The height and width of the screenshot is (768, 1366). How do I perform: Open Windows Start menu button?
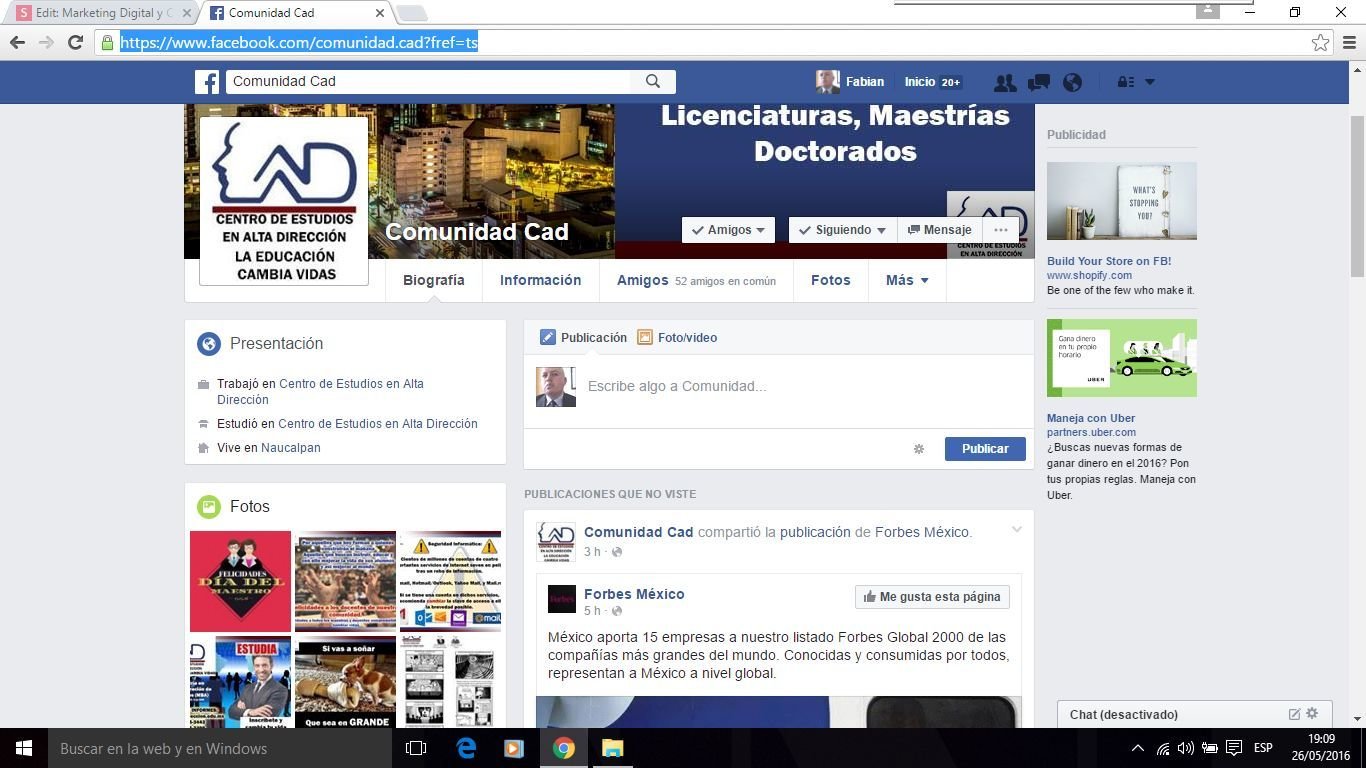[x=24, y=748]
